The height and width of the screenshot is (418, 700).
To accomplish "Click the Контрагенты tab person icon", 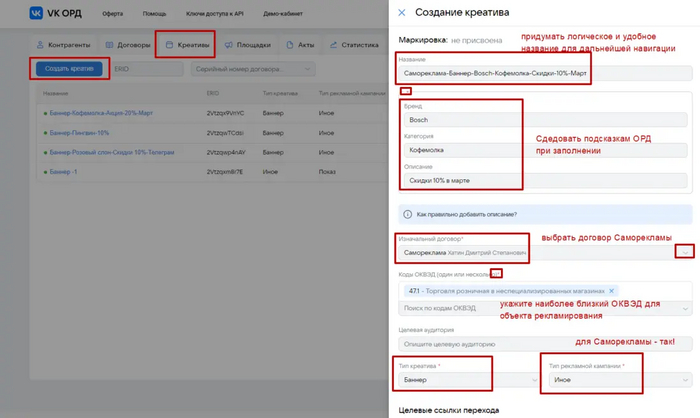I will click(x=40, y=45).
